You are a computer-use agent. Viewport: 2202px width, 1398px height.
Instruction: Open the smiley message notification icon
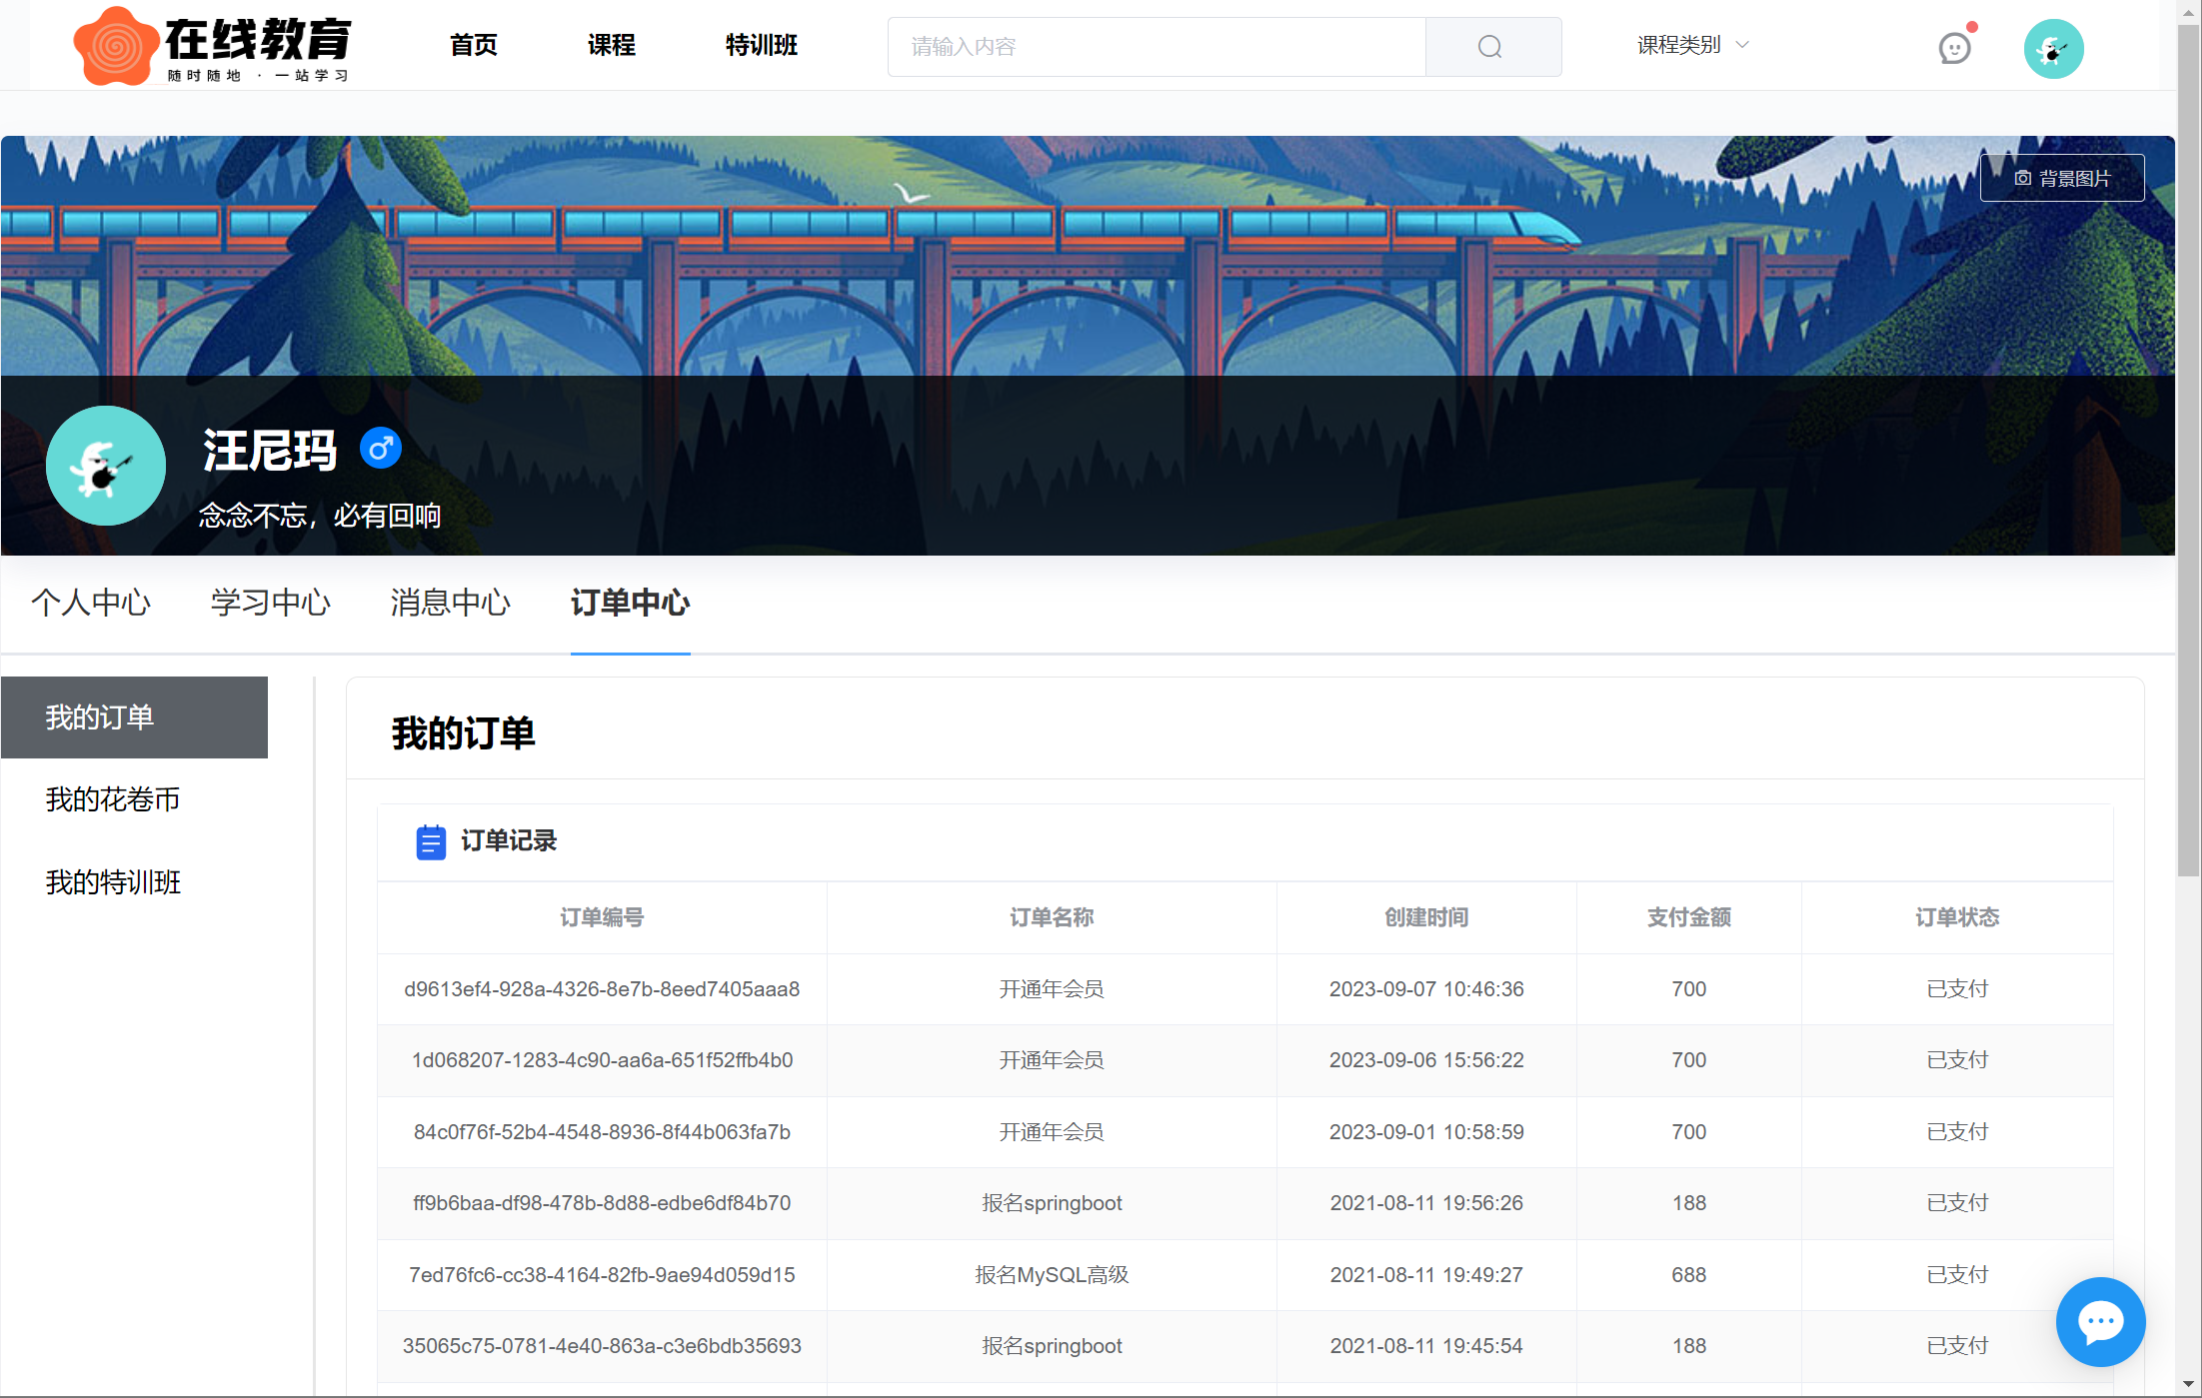click(x=1953, y=48)
